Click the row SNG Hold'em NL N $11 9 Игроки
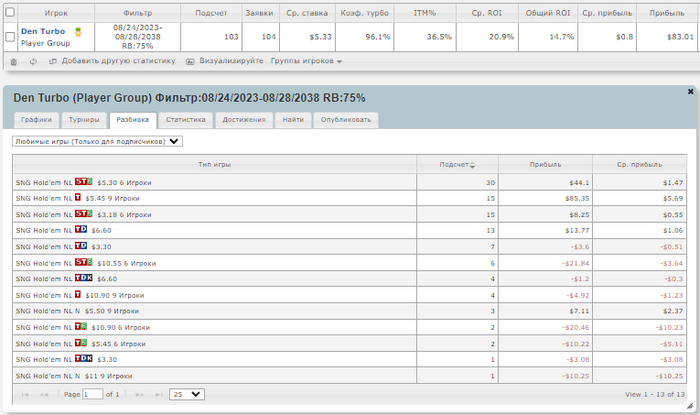The height and width of the screenshot is (415, 700). pos(350,376)
